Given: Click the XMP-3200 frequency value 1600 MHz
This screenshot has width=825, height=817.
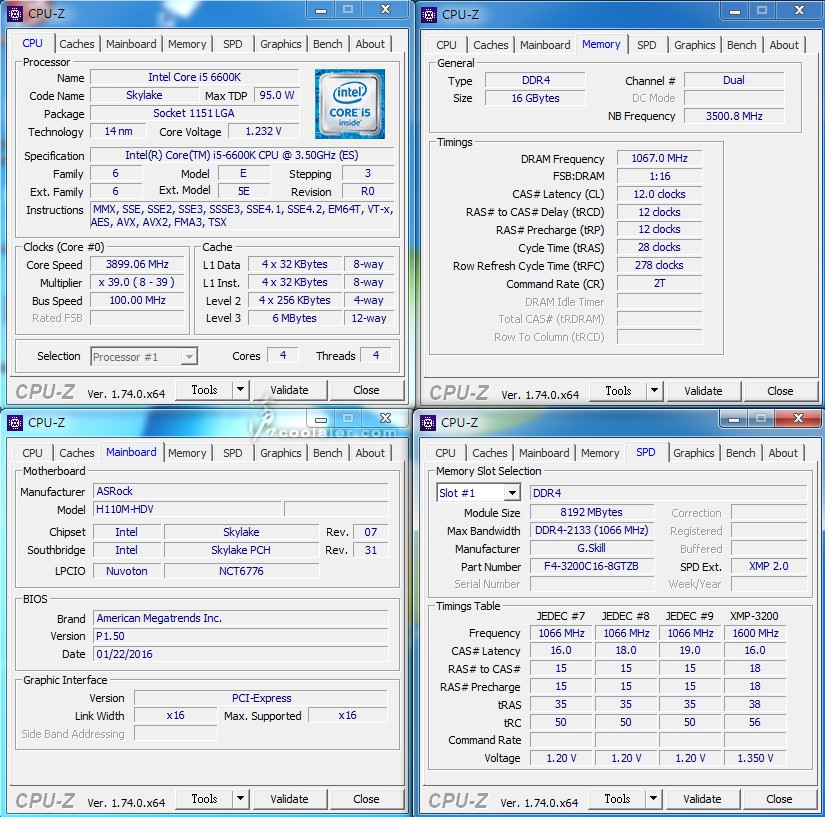Looking at the screenshot, I should point(755,633).
